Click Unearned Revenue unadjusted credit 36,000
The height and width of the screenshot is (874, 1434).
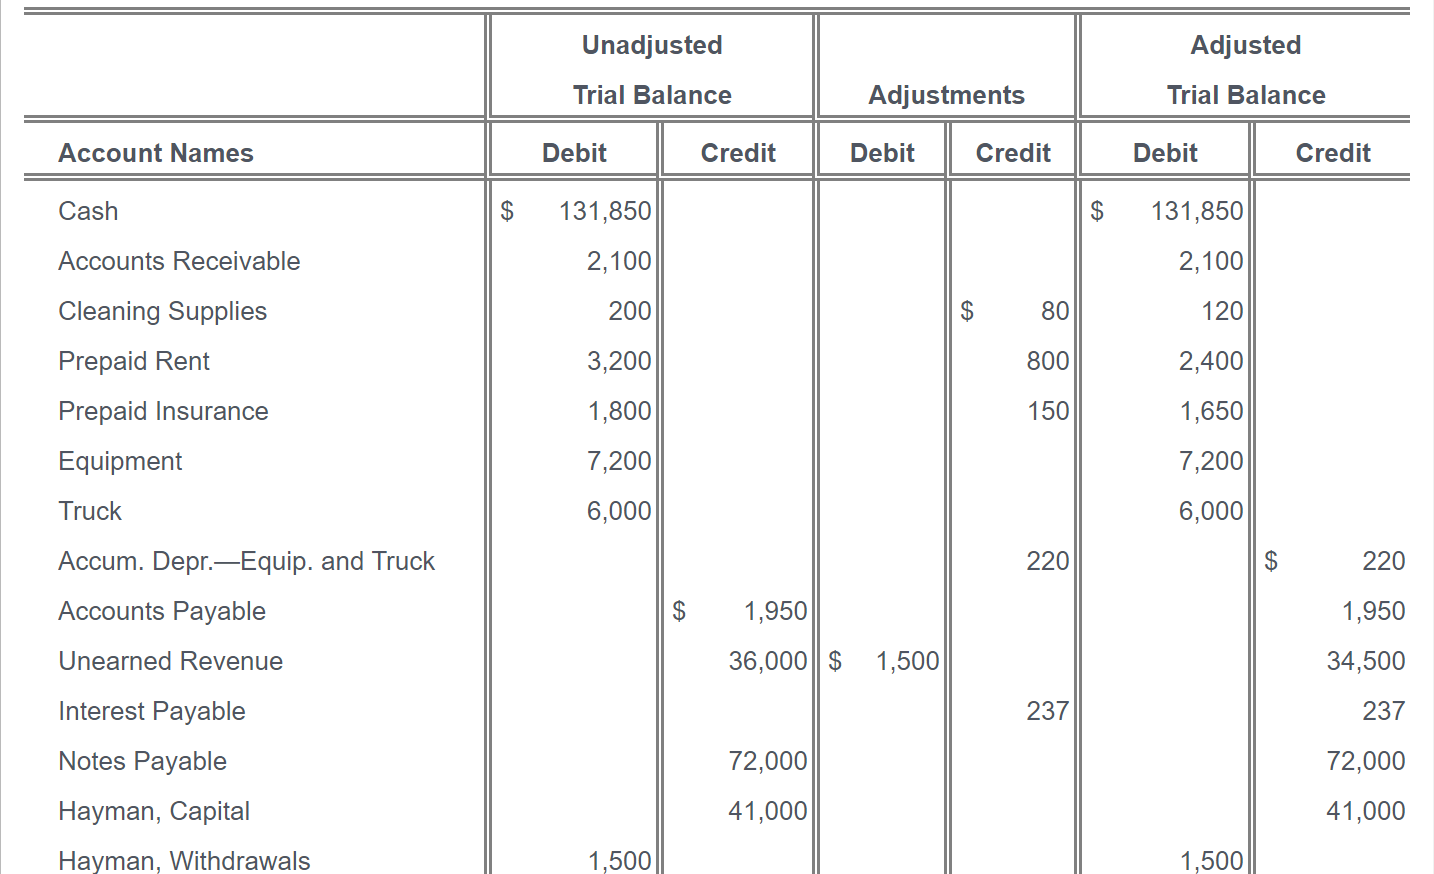[767, 661]
